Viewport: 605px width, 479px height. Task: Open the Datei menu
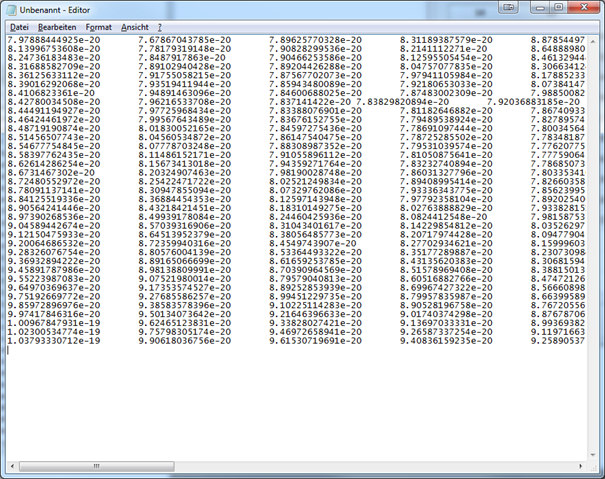(19, 26)
